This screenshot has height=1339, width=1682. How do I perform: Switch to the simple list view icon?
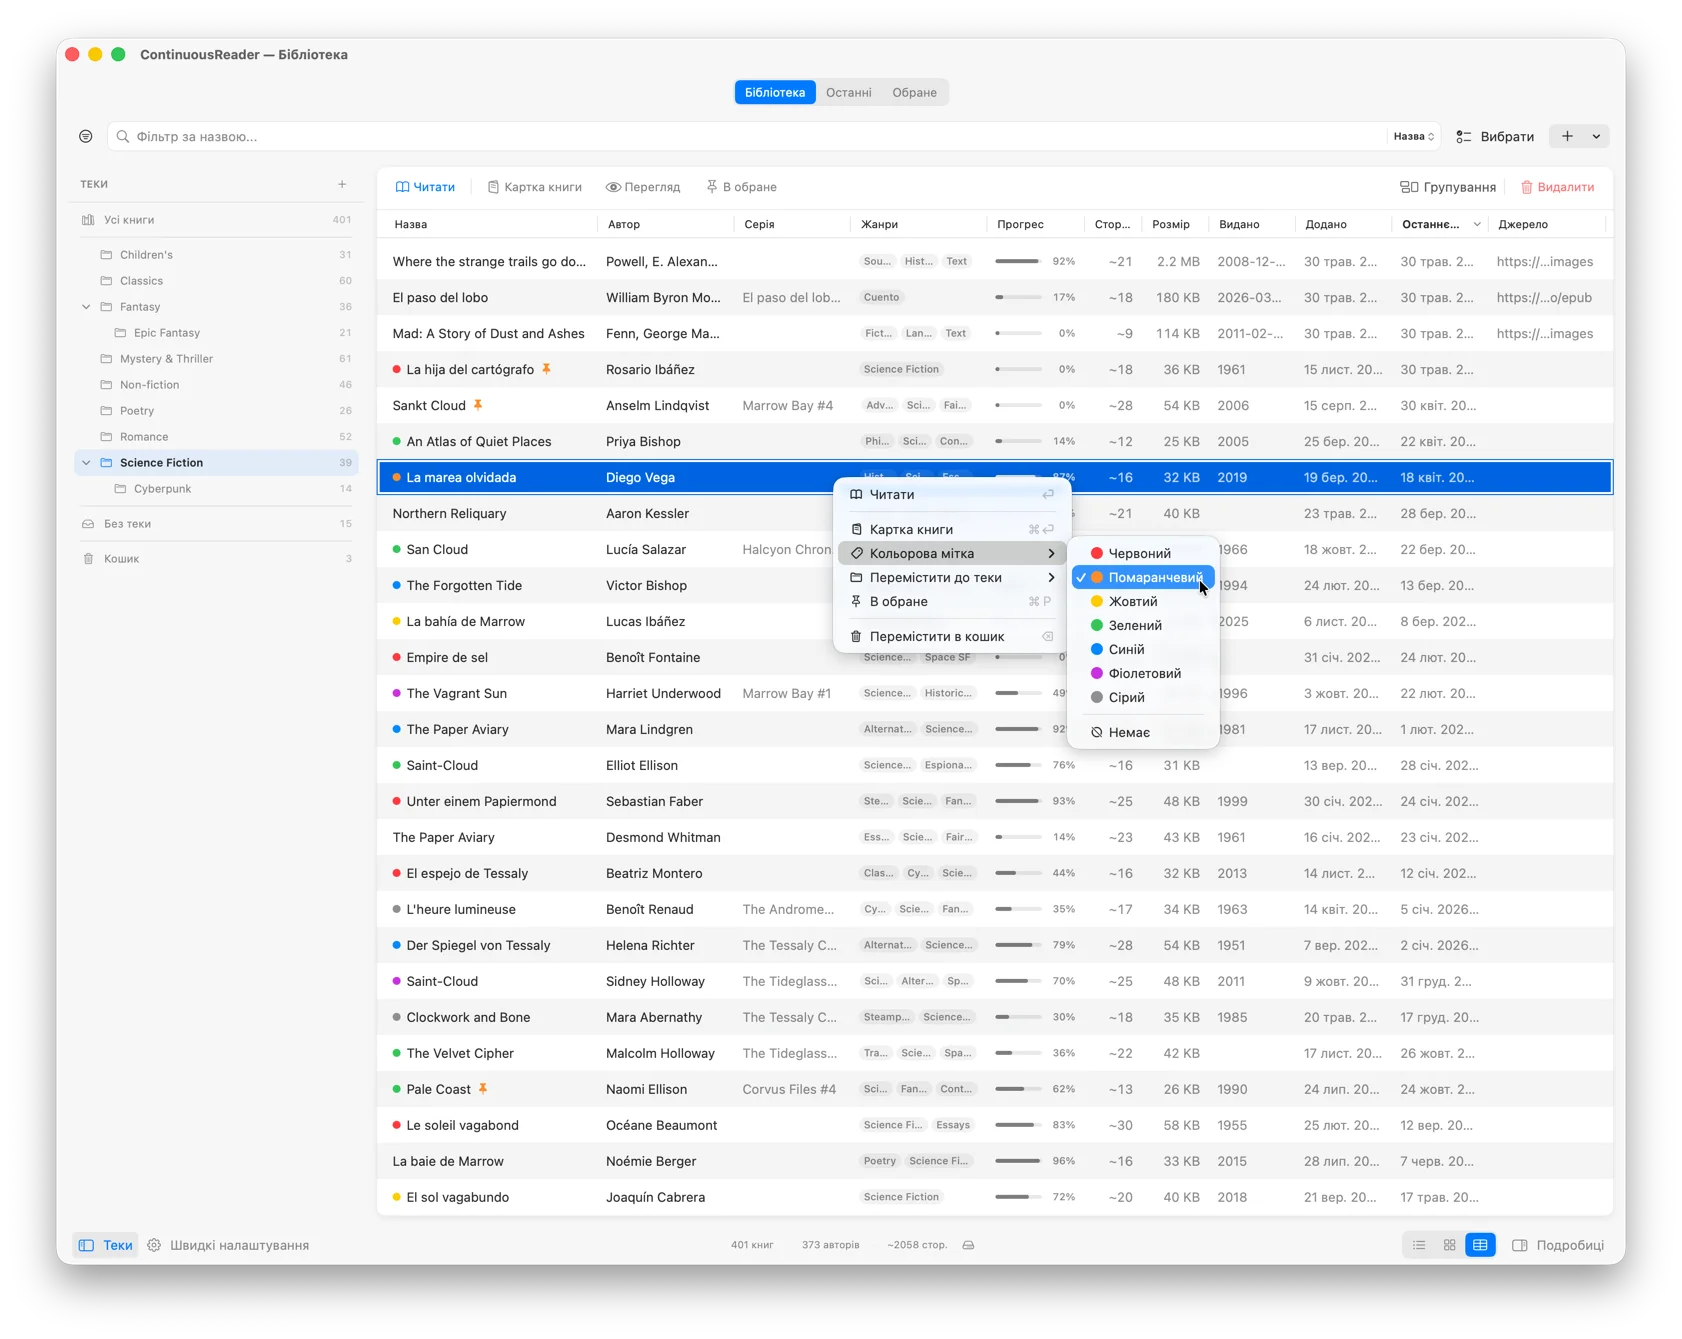click(x=1419, y=1245)
